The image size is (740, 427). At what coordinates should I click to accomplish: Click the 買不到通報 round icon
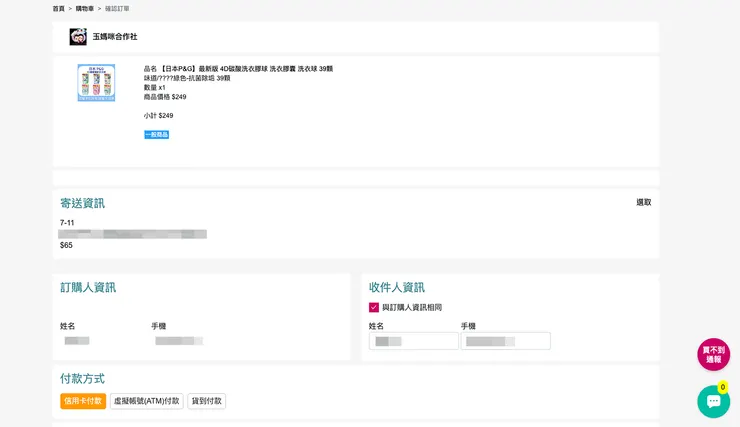(x=713, y=354)
